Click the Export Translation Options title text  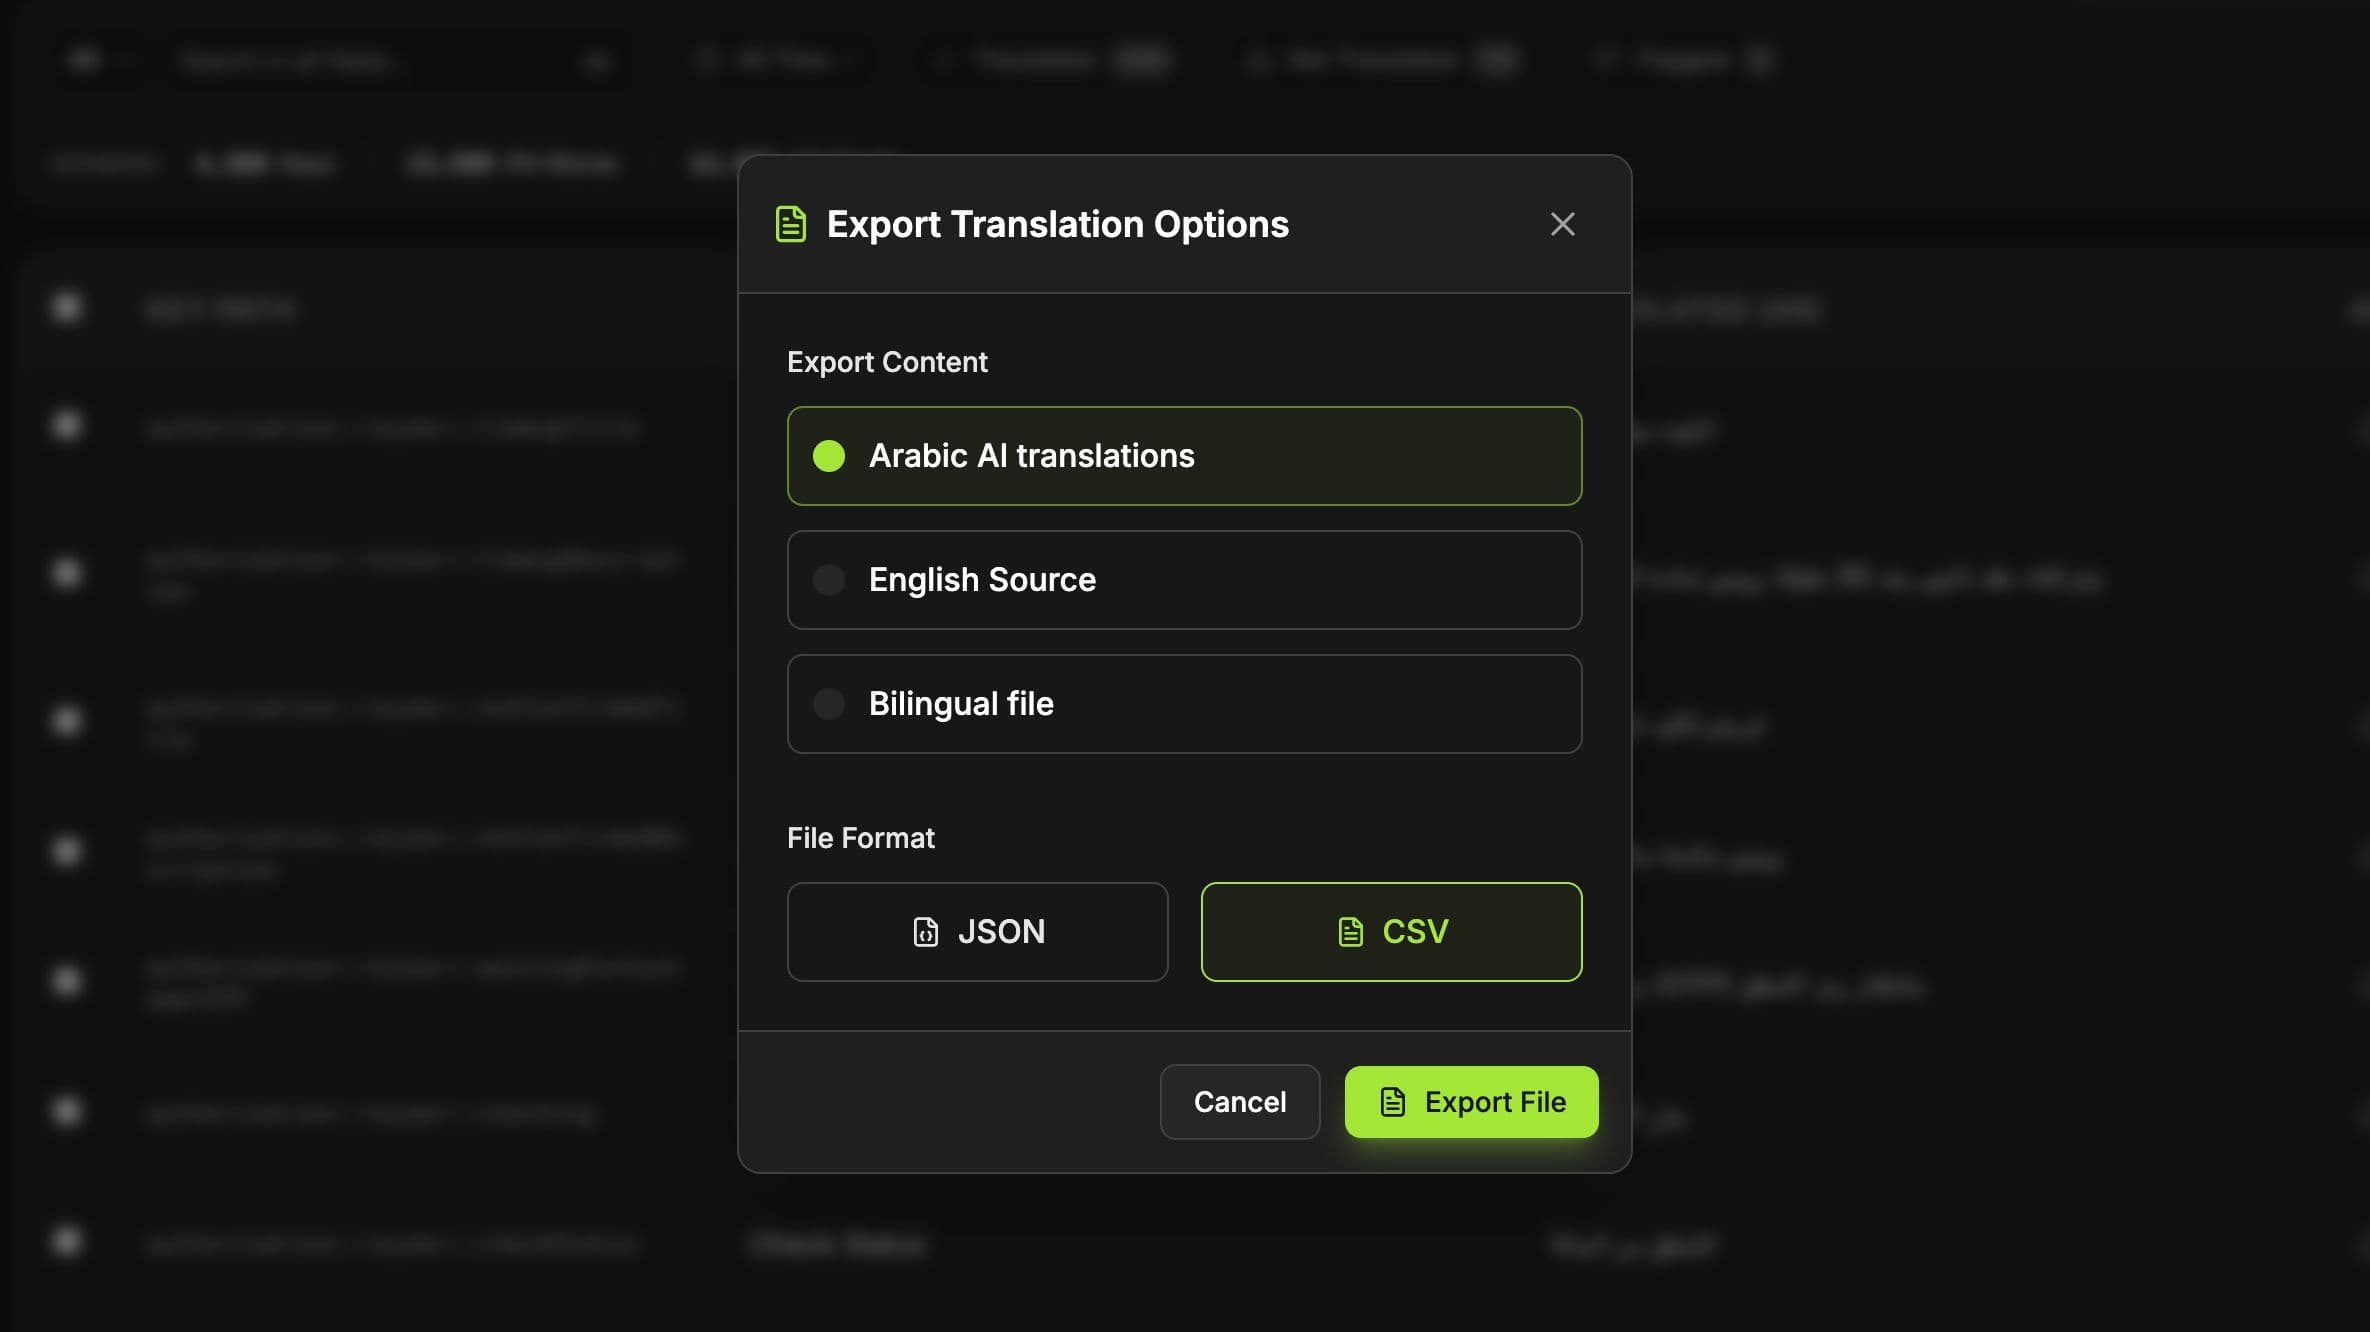click(1057, 224)
